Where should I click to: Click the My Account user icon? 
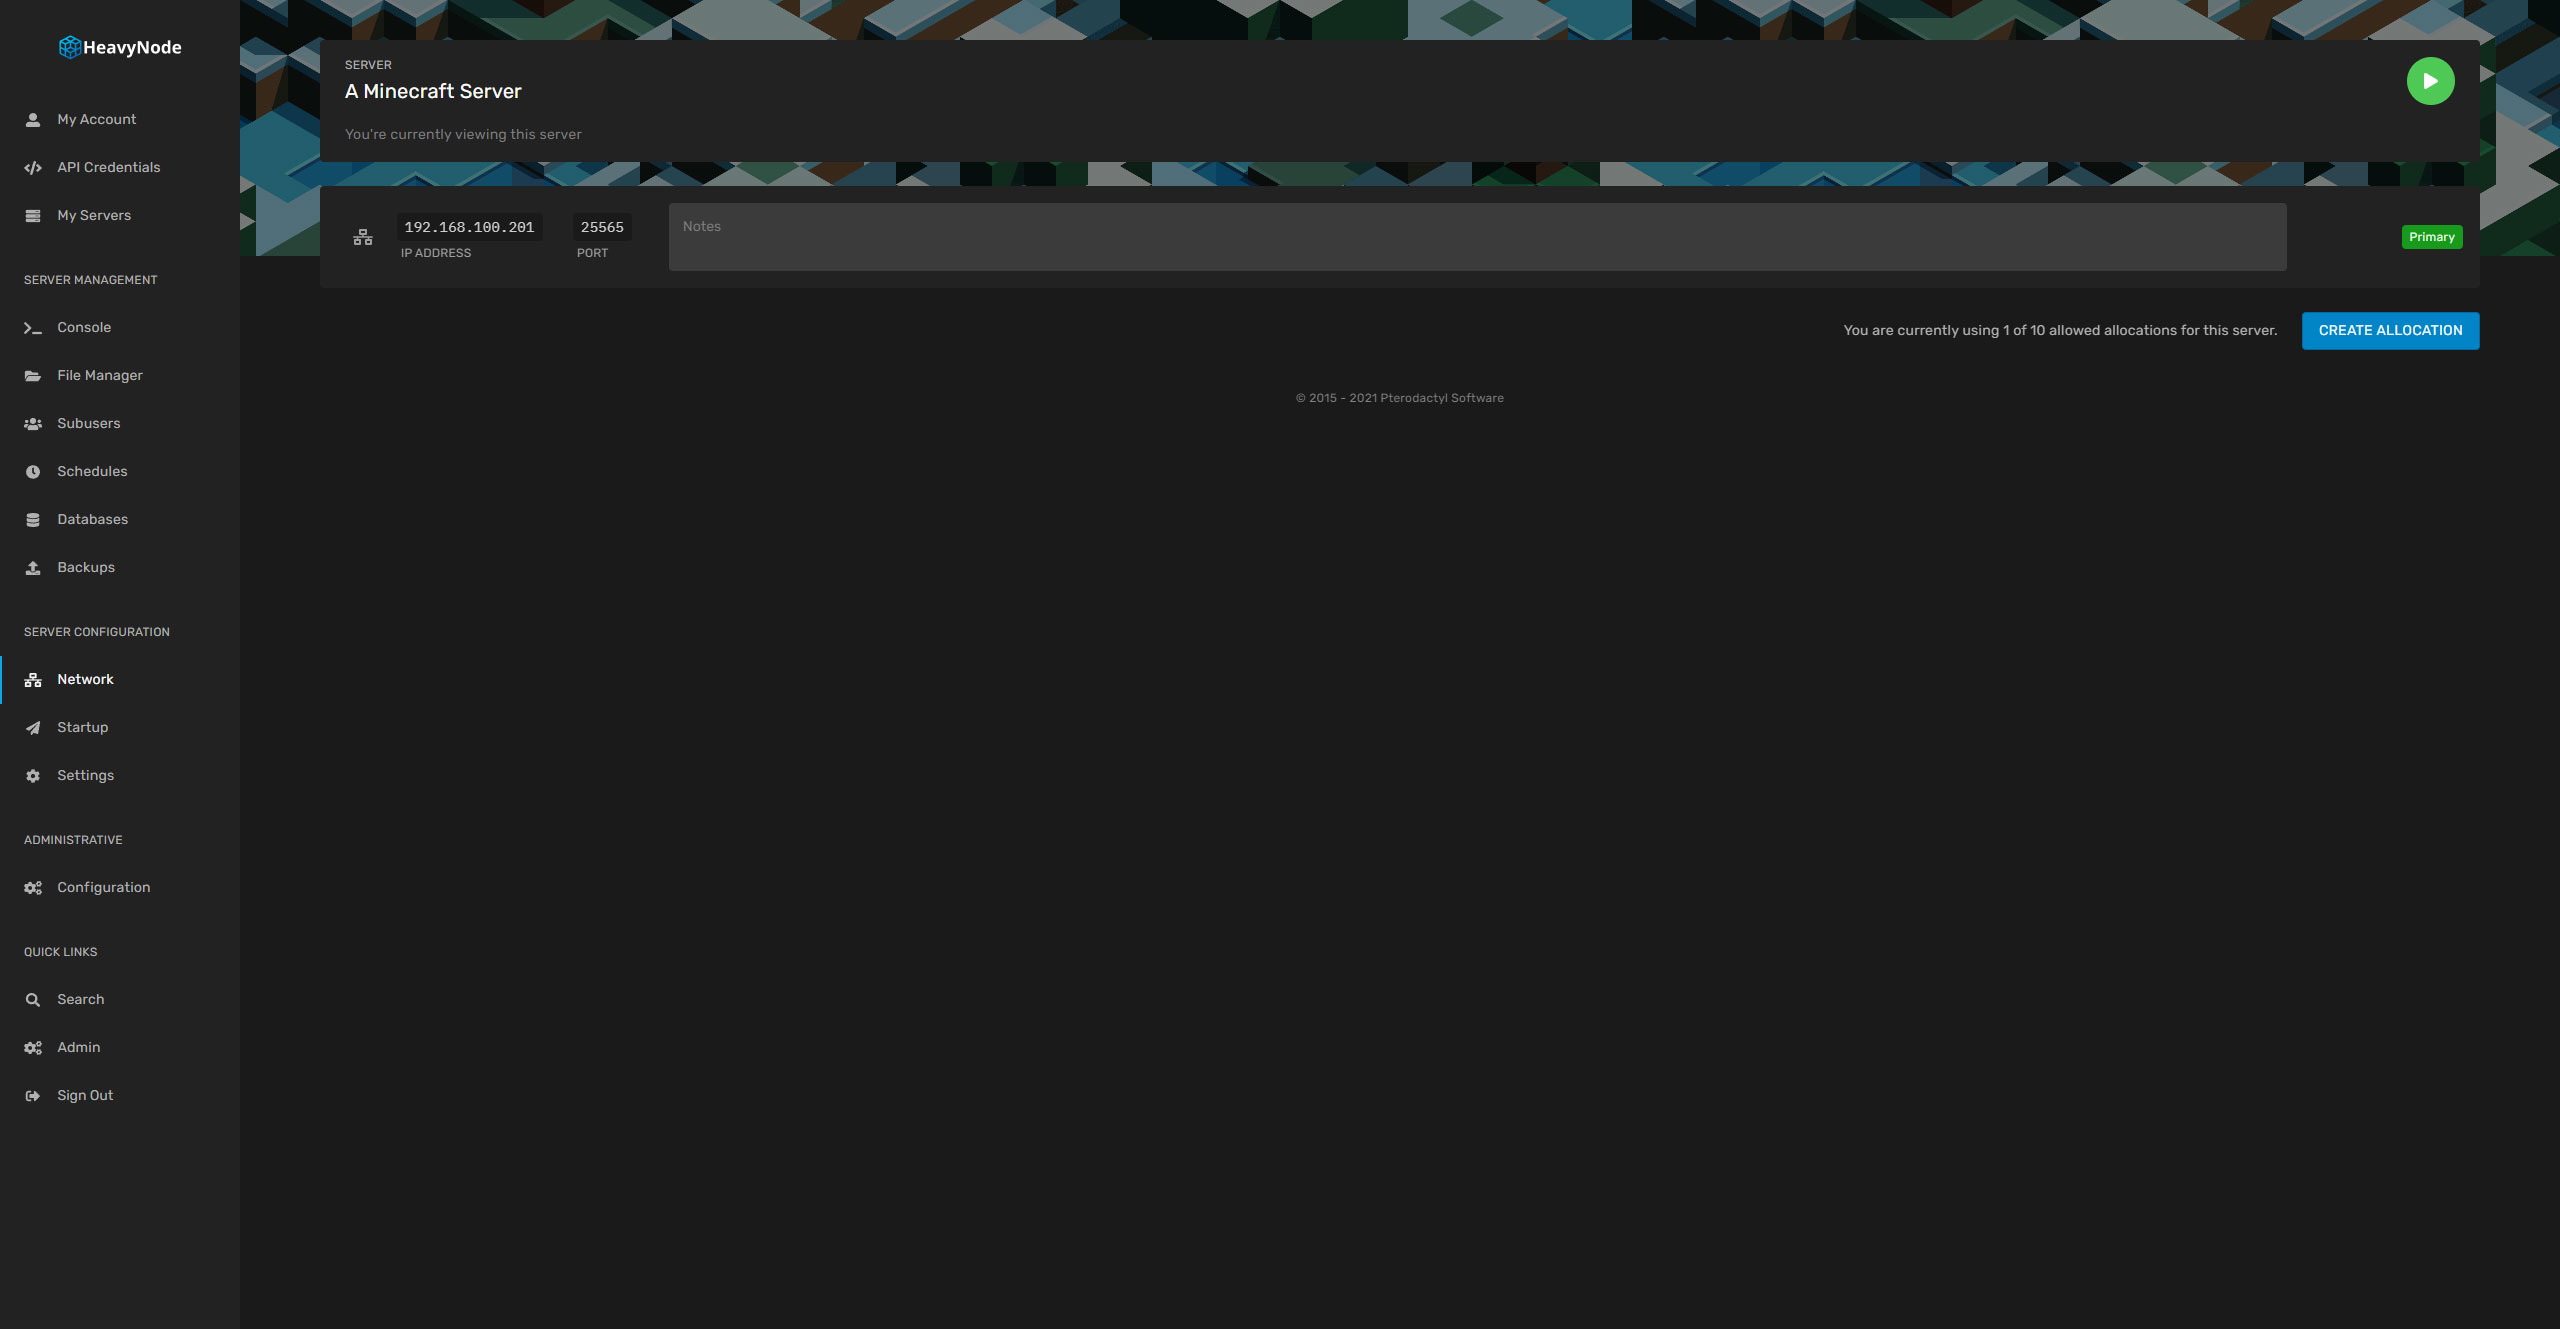click(x=33, y=119)
